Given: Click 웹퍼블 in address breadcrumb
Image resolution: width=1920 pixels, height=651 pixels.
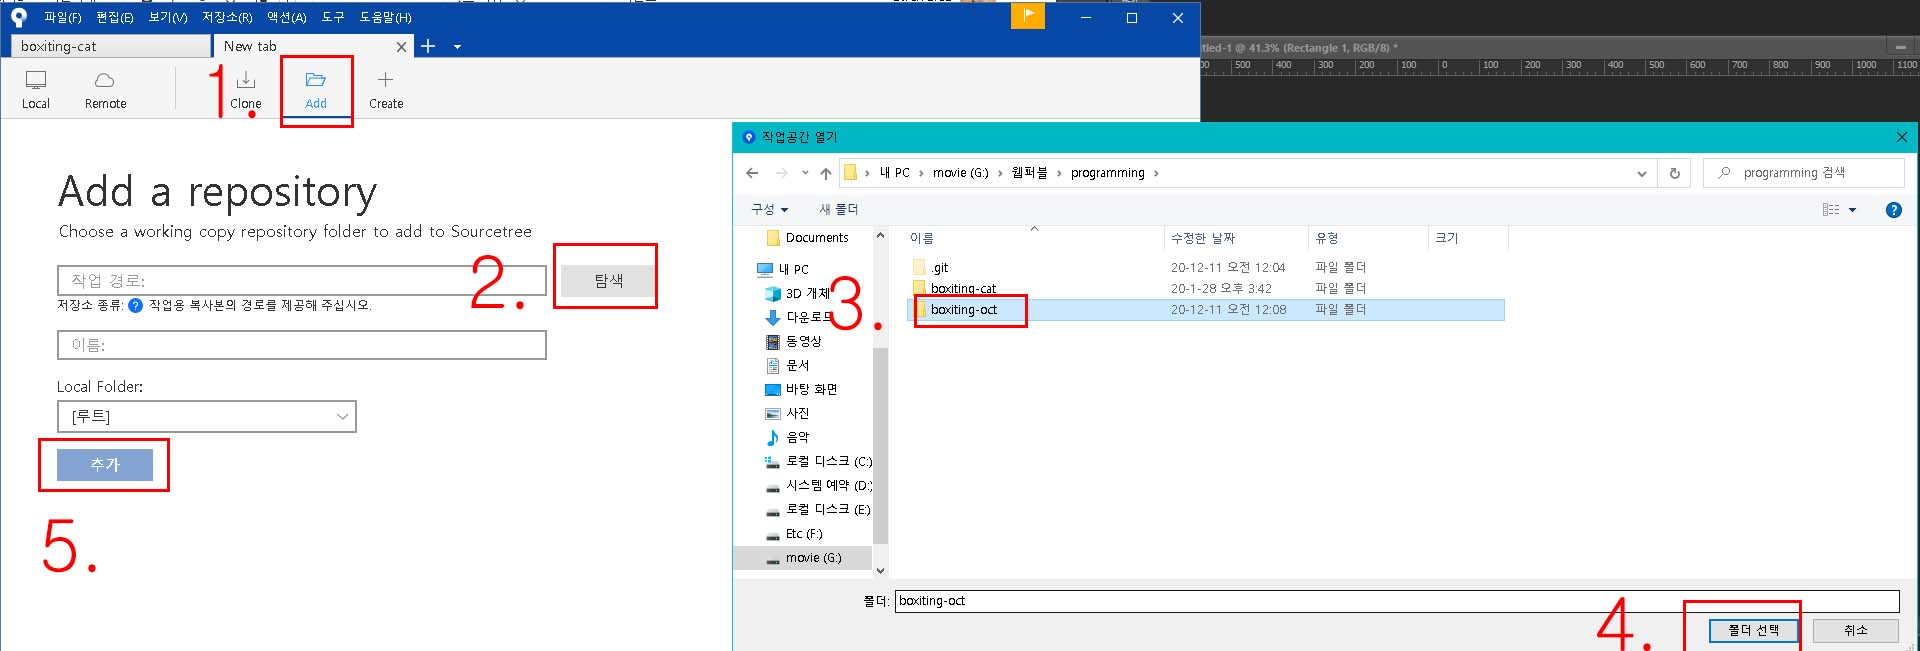Looking at the screenshot, I should 1030,173.
